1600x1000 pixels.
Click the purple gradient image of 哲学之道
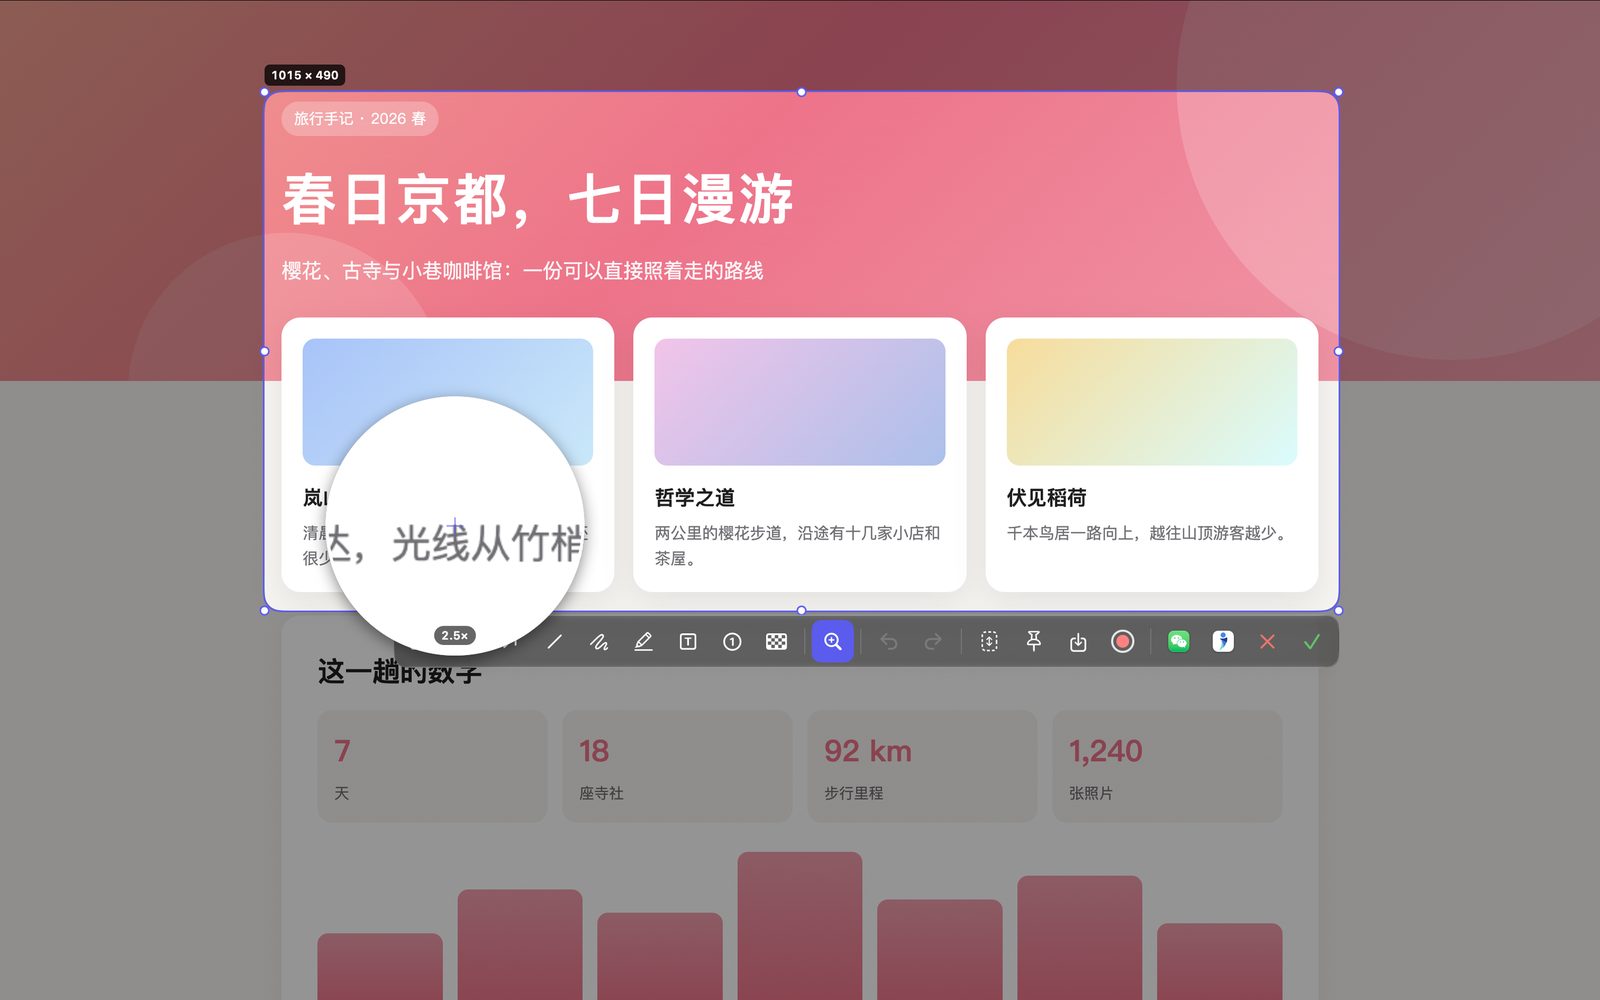[x=800, y=402]
